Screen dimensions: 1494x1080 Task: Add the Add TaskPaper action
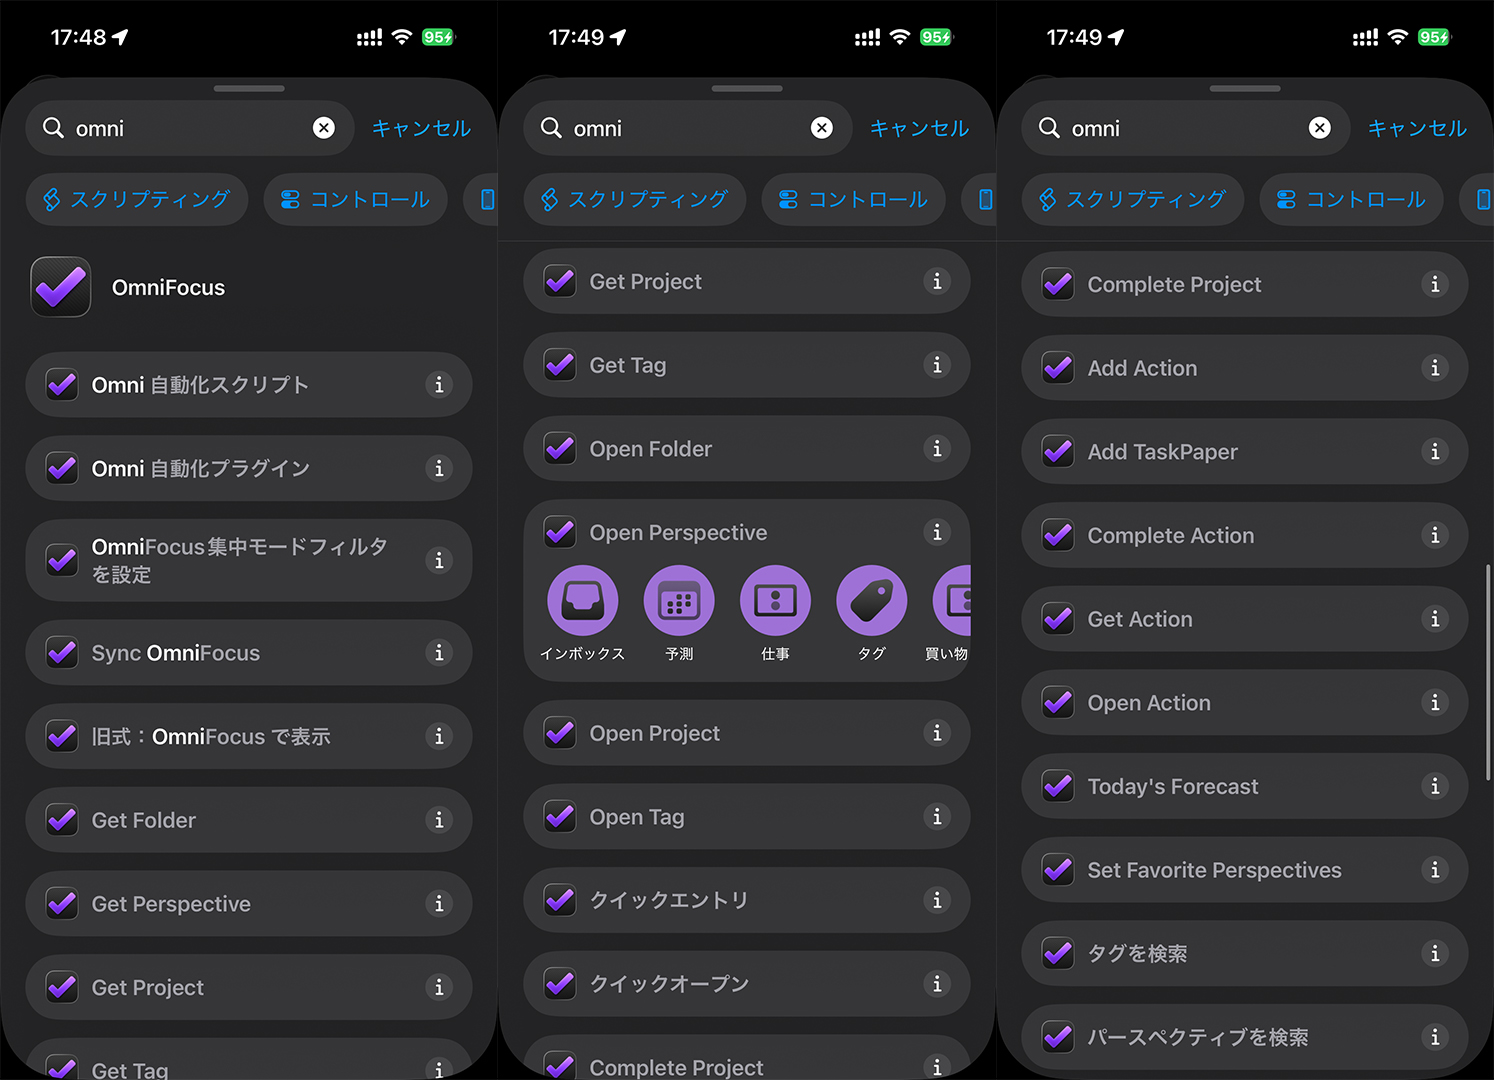[1245, 452]
